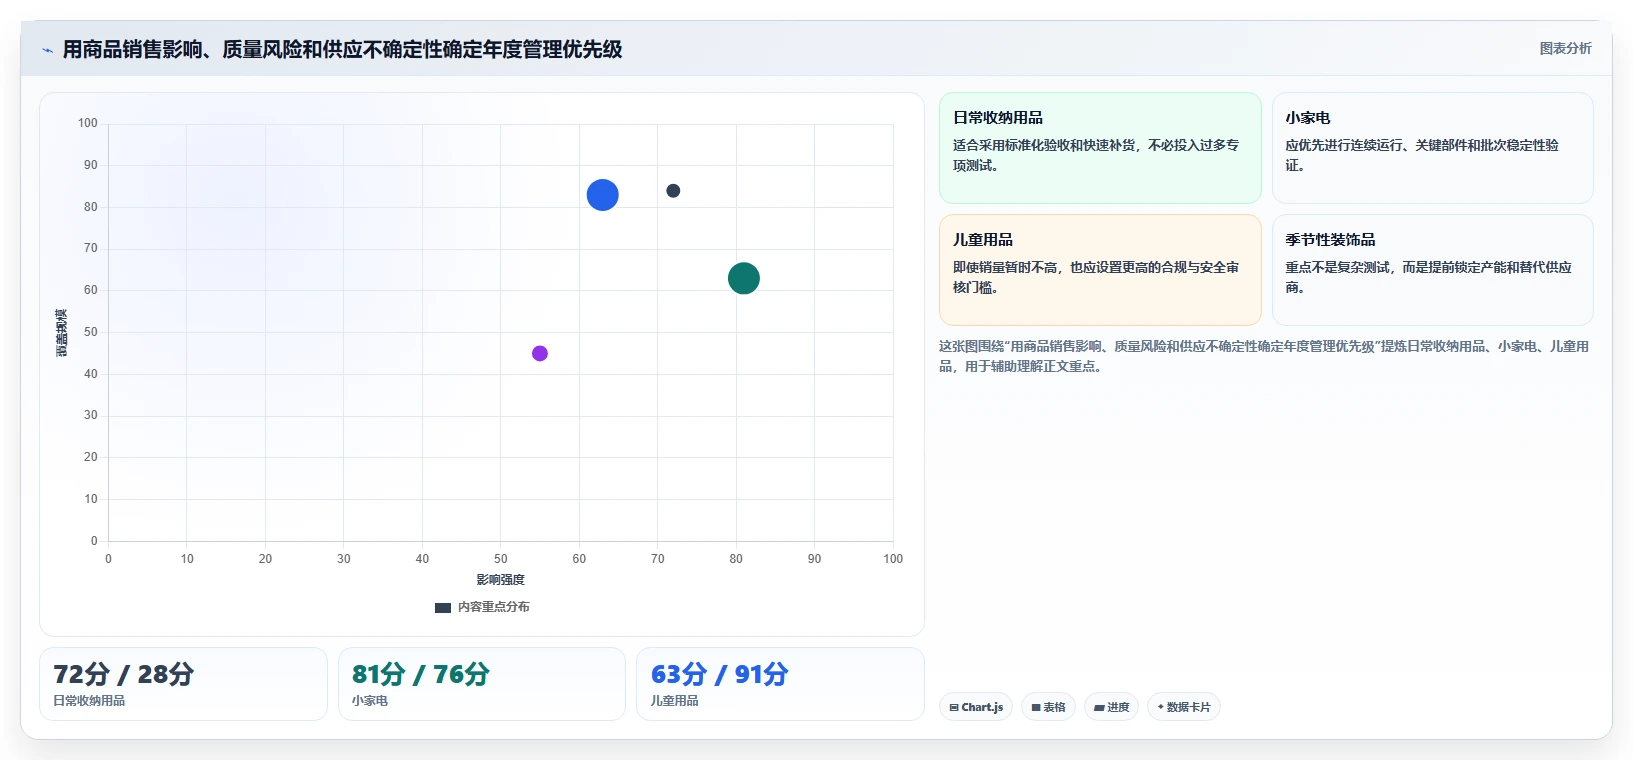1633x760 pixels.
Task: Click the 数据卡片 tag chip
Action: click(x=1184, y=707)
